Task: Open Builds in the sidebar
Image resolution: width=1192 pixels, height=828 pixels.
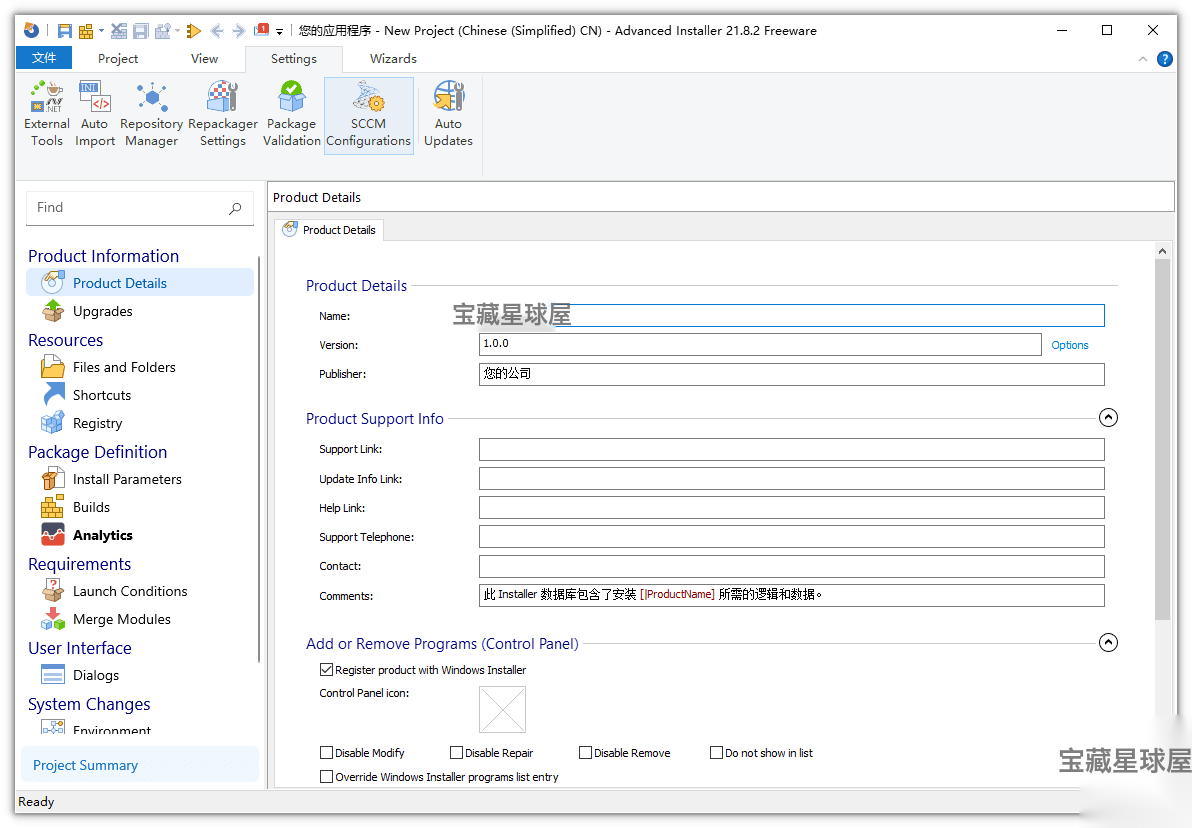Action: pos(91,507)
